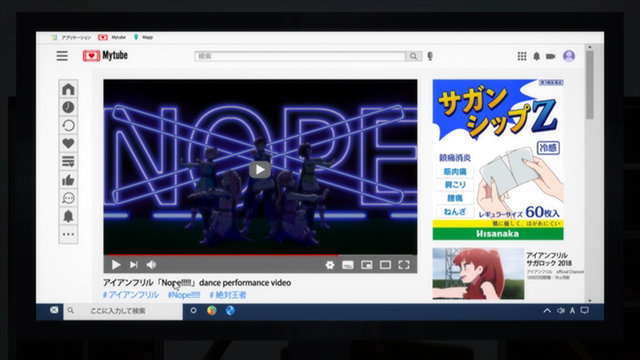Open hashtag #Nope!!!! link
Image resolution: width=640 pixels, height=360 pixels.
click(184, 295)
